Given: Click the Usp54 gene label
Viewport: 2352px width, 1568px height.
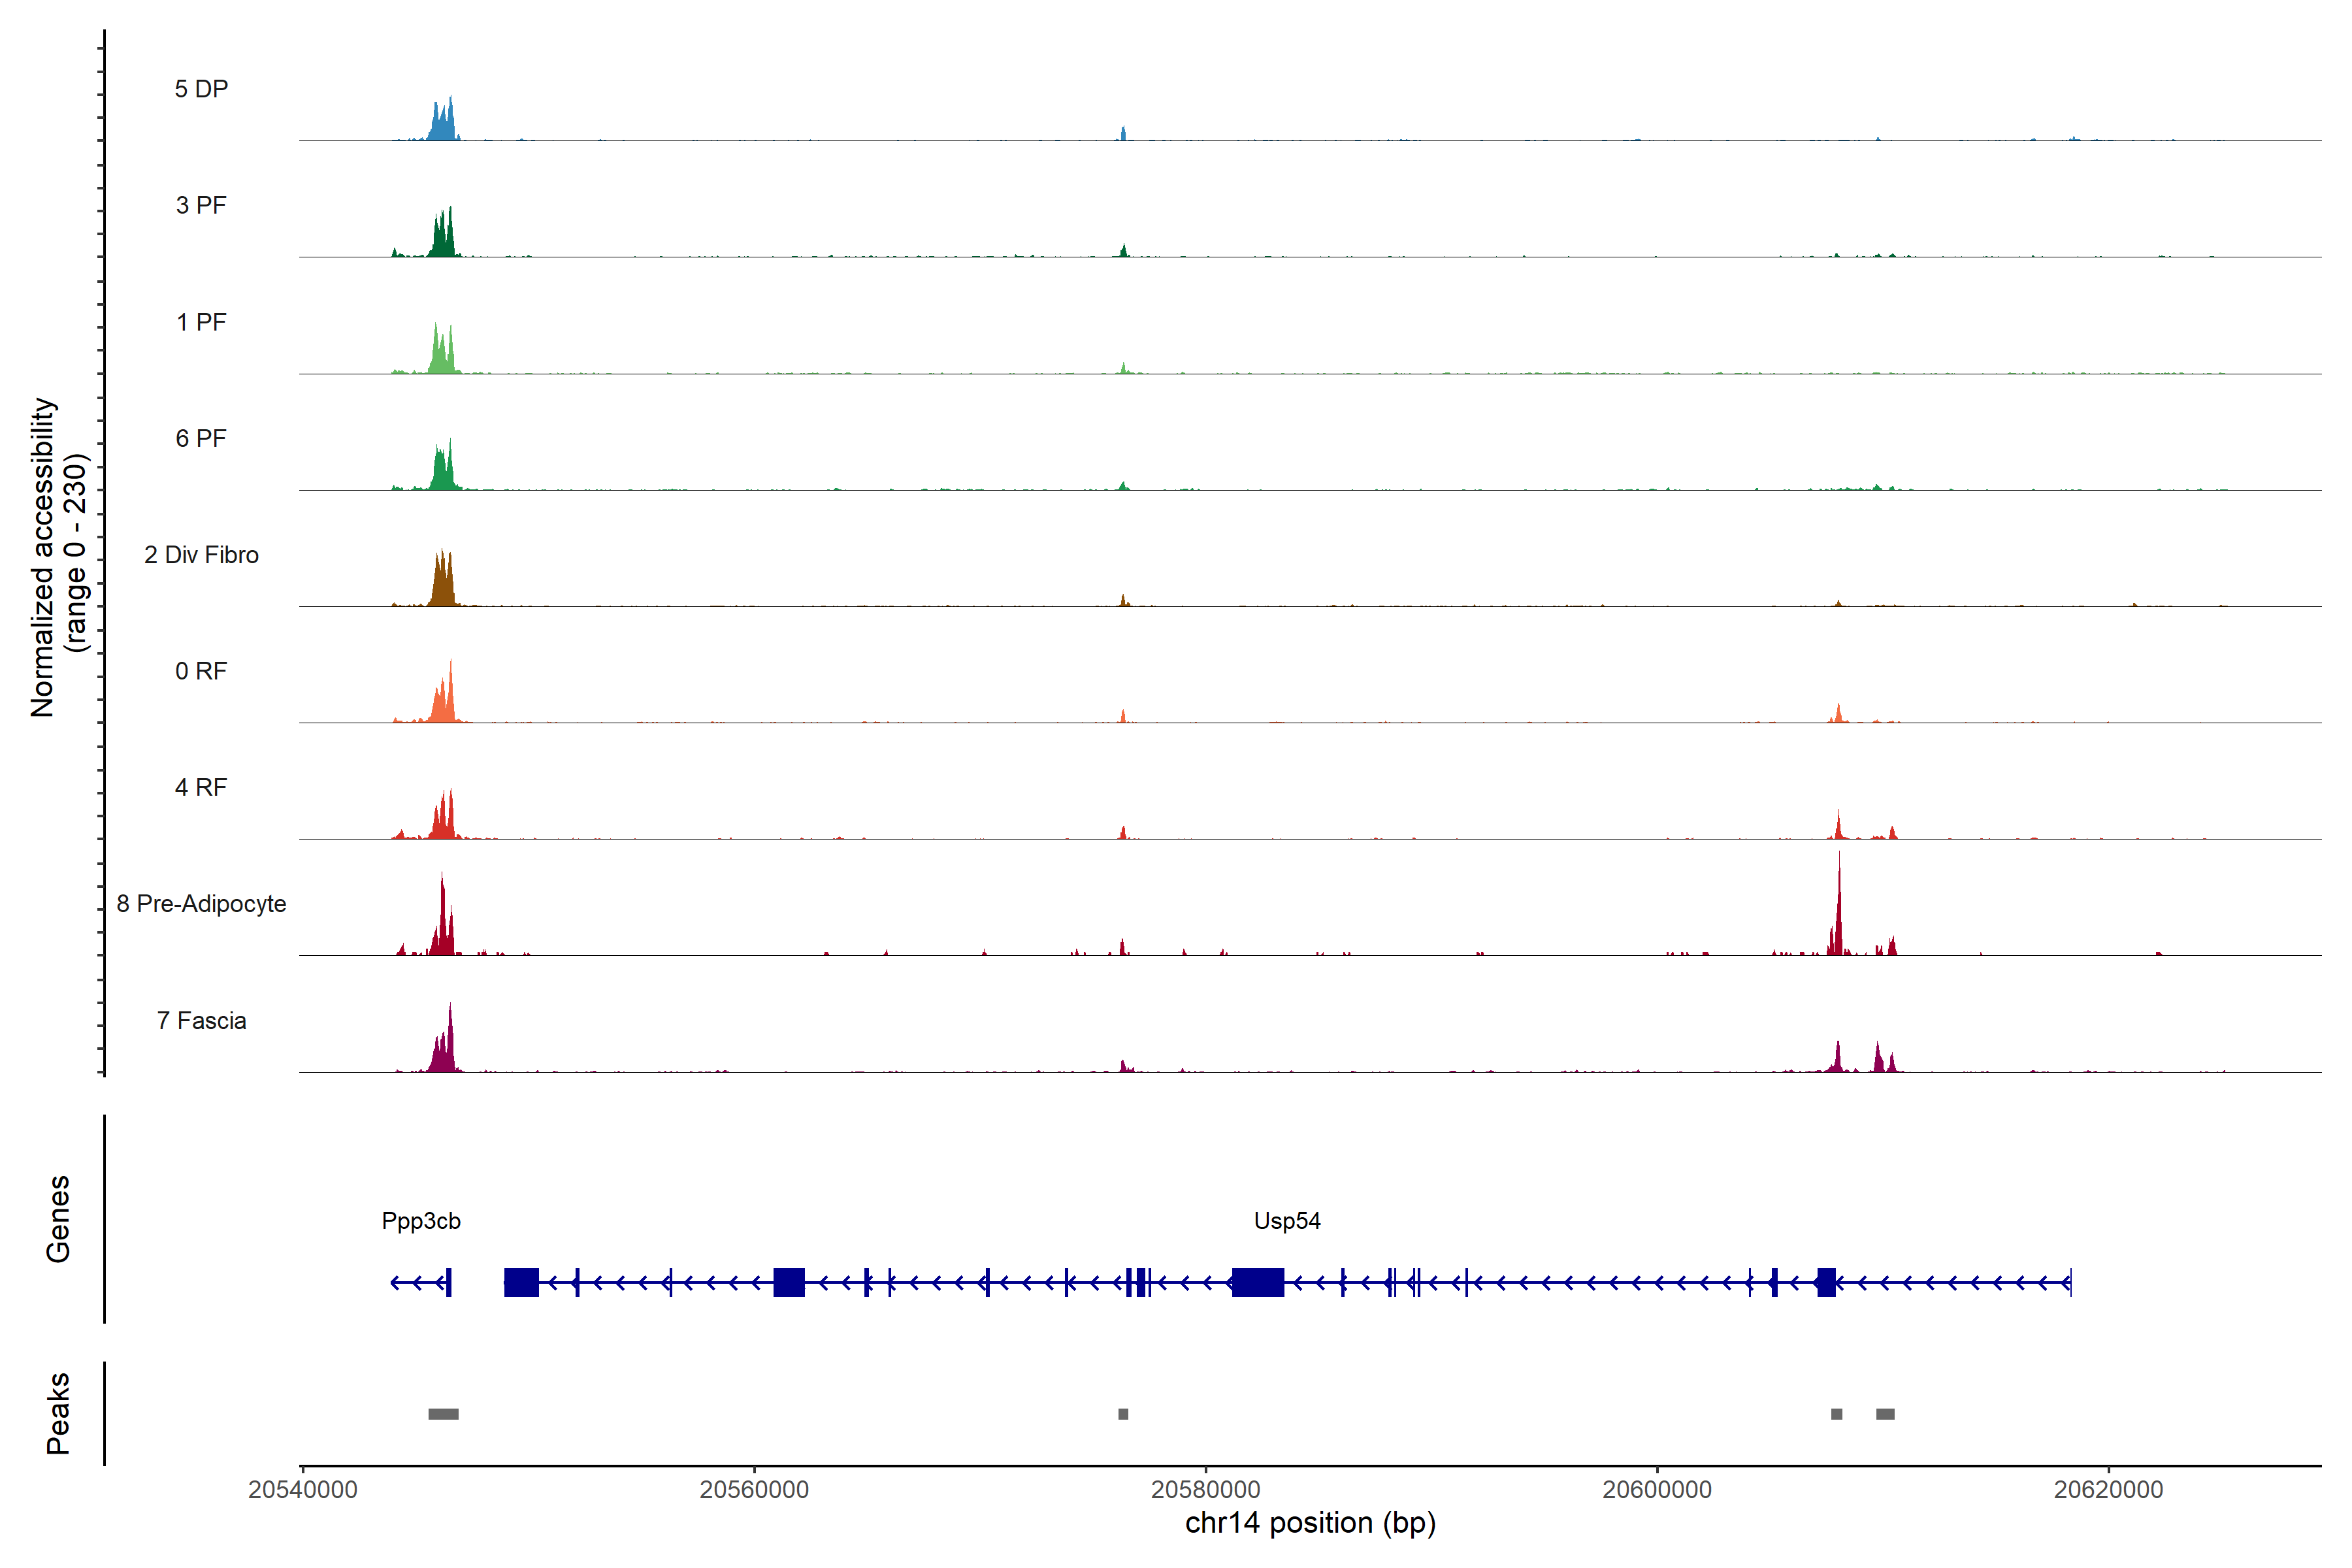Looking at the screenshot, I should pyautogui.click(x=1287, y=1221).
